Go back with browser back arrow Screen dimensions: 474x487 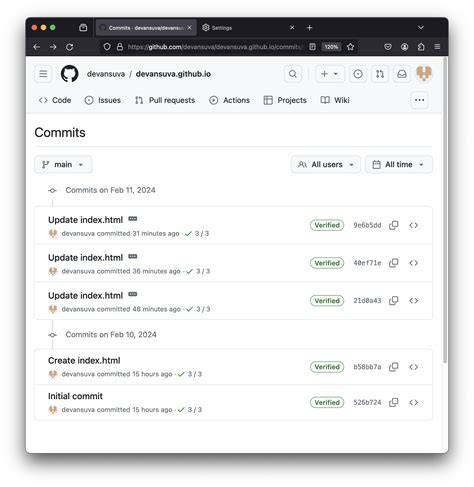[x=36, y=47]
